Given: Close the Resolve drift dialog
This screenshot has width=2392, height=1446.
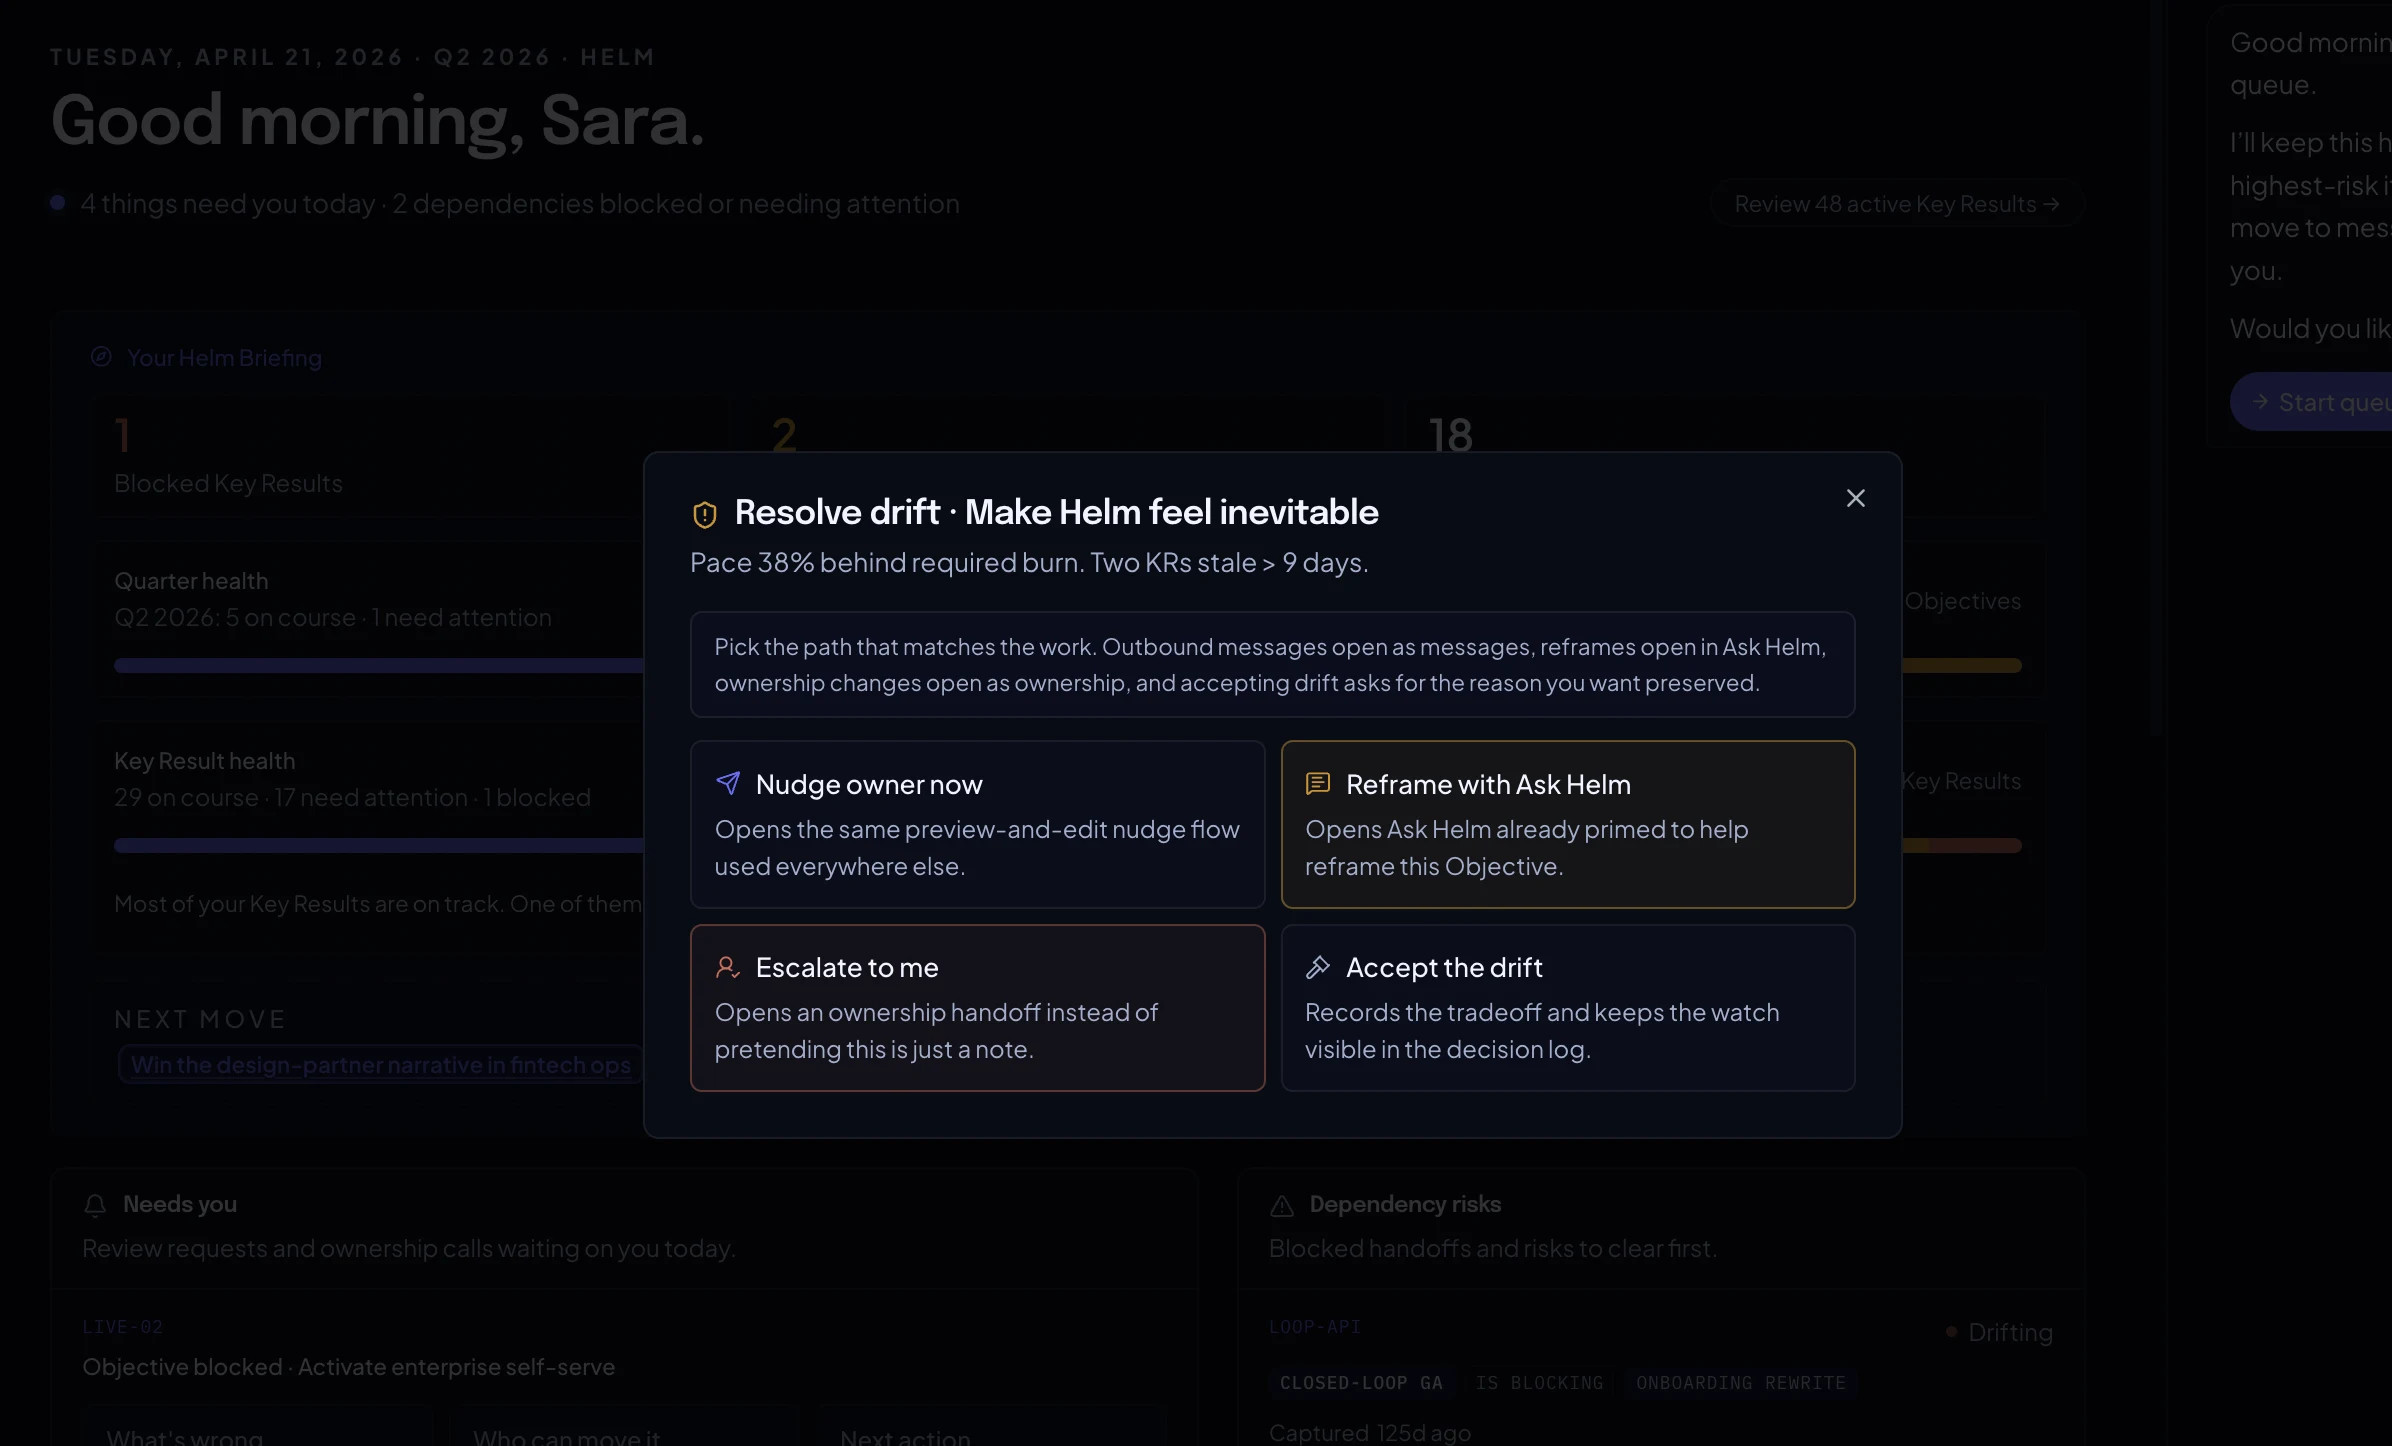Looking at the screenshot, I should (x=1855, y=498).
